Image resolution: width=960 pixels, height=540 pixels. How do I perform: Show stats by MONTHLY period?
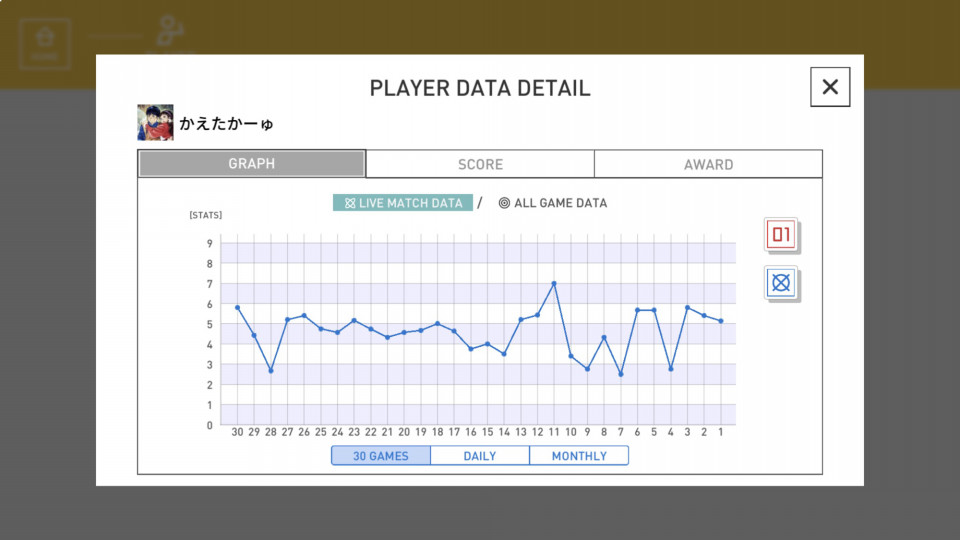(x=579, y=456)
